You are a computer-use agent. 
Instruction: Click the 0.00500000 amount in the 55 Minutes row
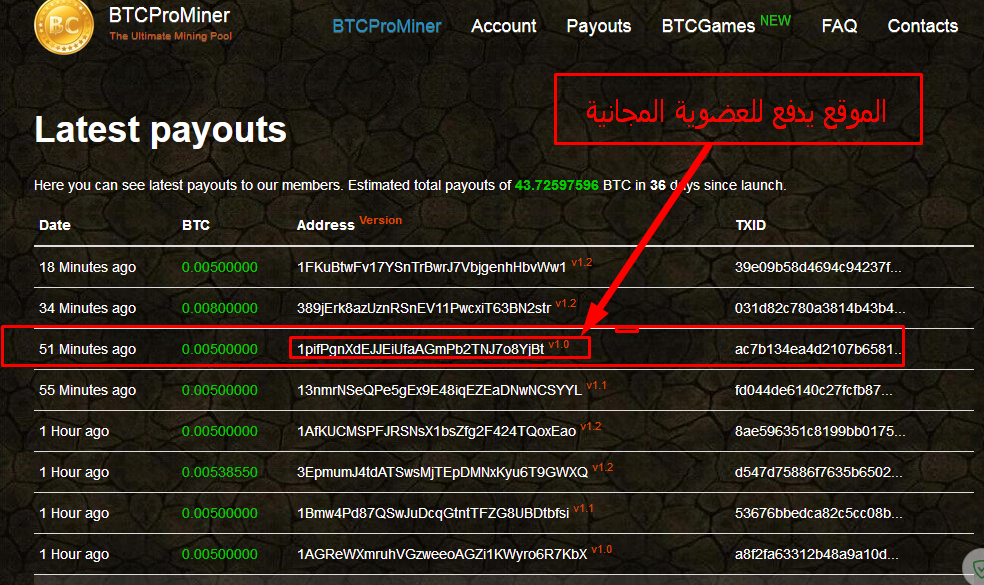click(220, 390)
